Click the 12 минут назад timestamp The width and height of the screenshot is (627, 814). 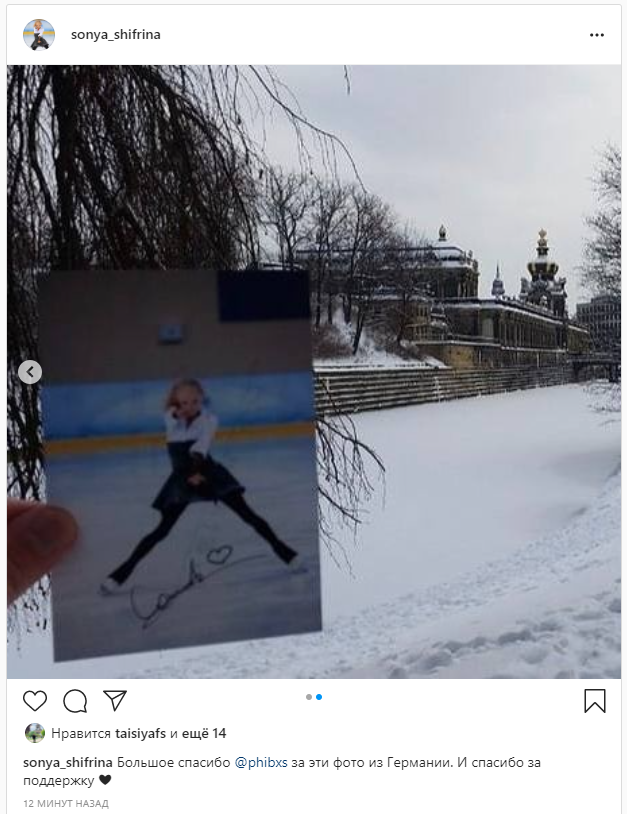click(66, 803)
